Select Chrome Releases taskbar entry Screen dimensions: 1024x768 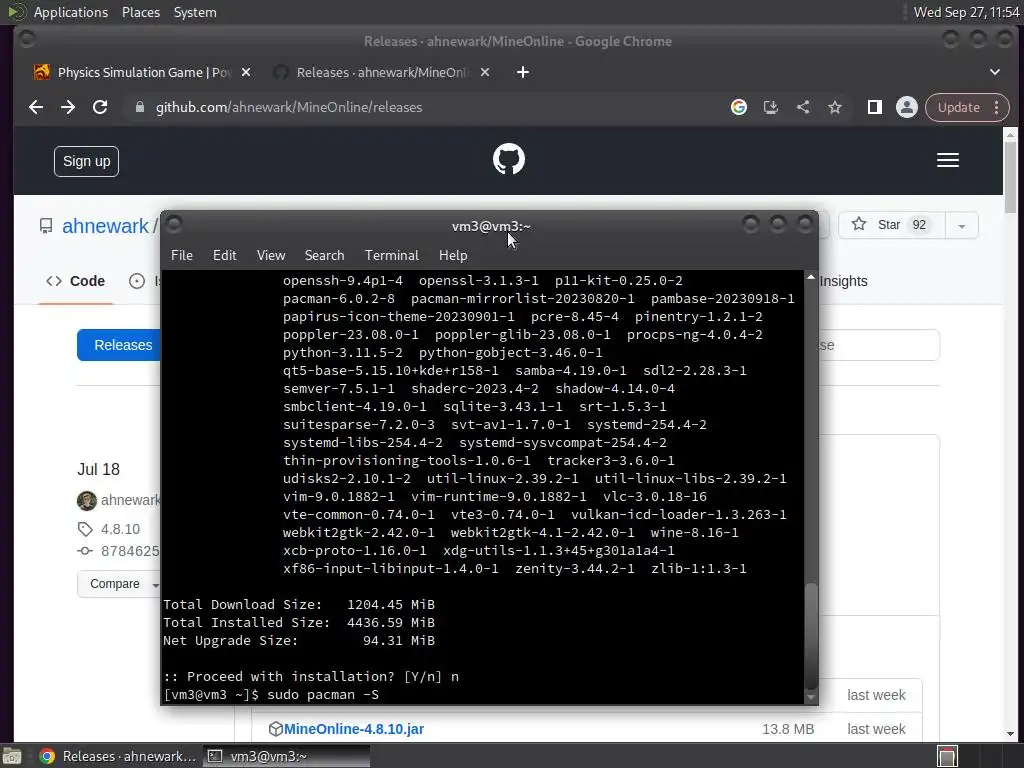(x=118, y=756)
